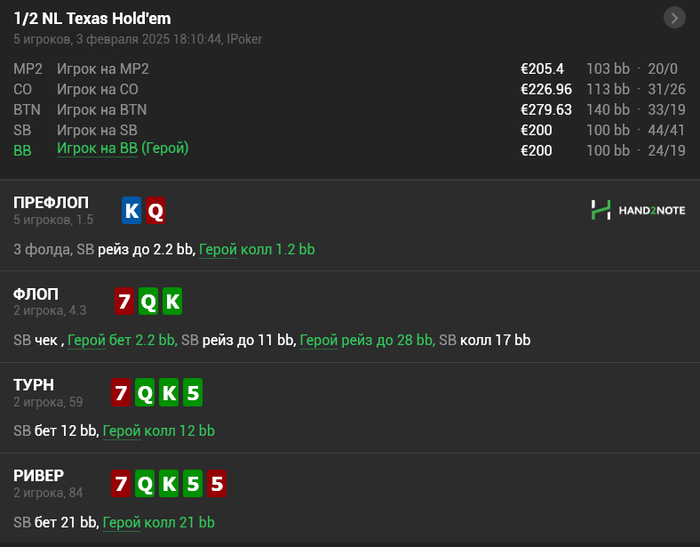Click the red 7 card in the flop row

123,301
